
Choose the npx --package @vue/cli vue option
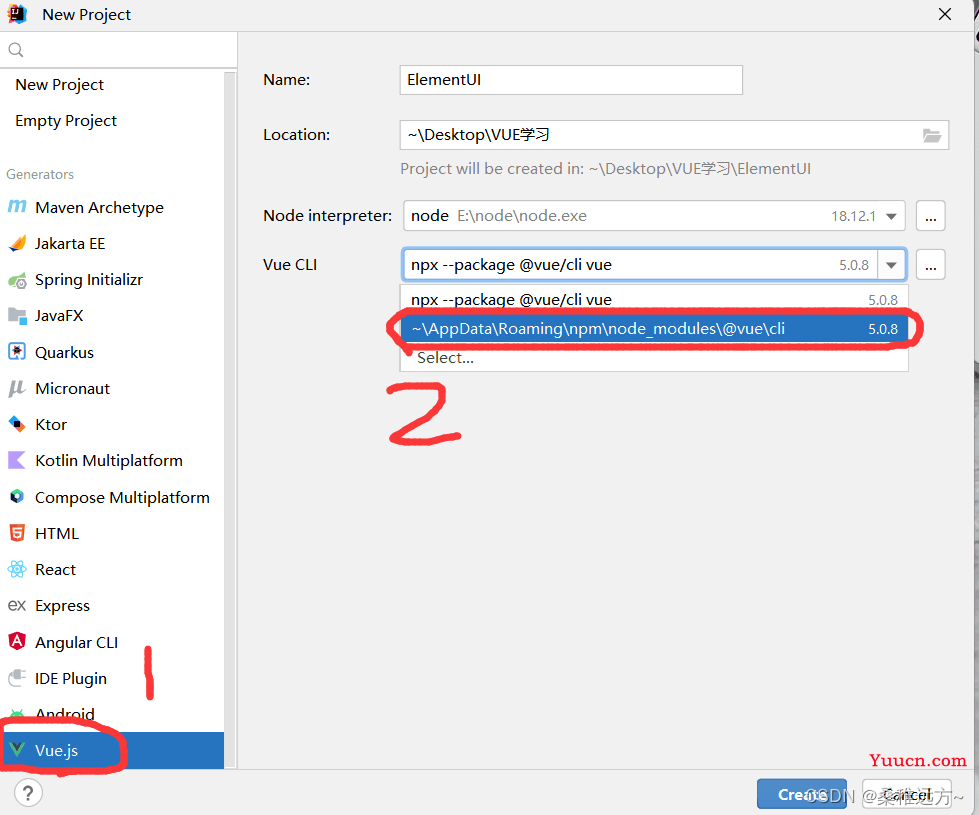(654, 300)
